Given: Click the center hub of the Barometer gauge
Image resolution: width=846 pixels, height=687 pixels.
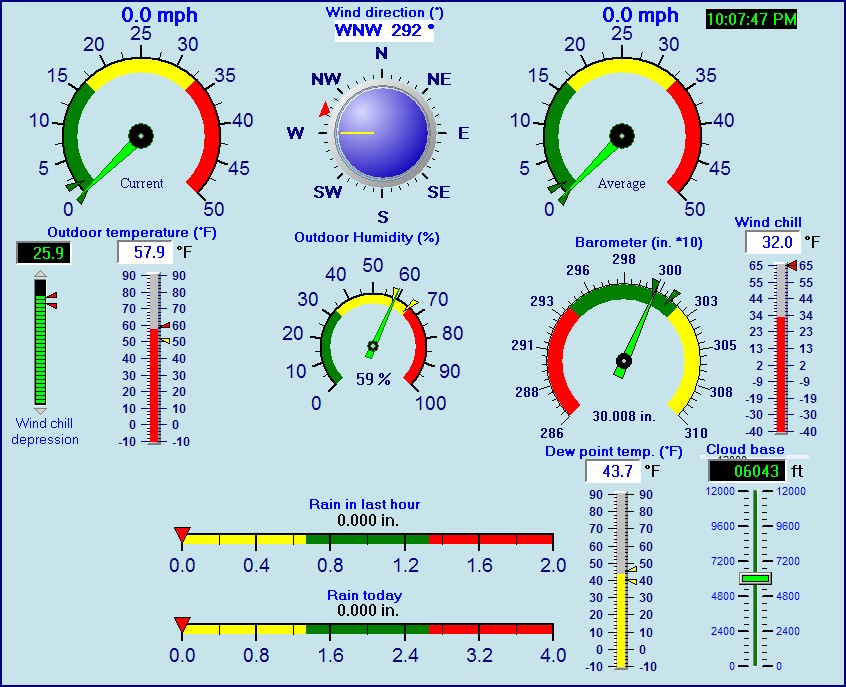Looking at the screenshot, I should (624, 360).
